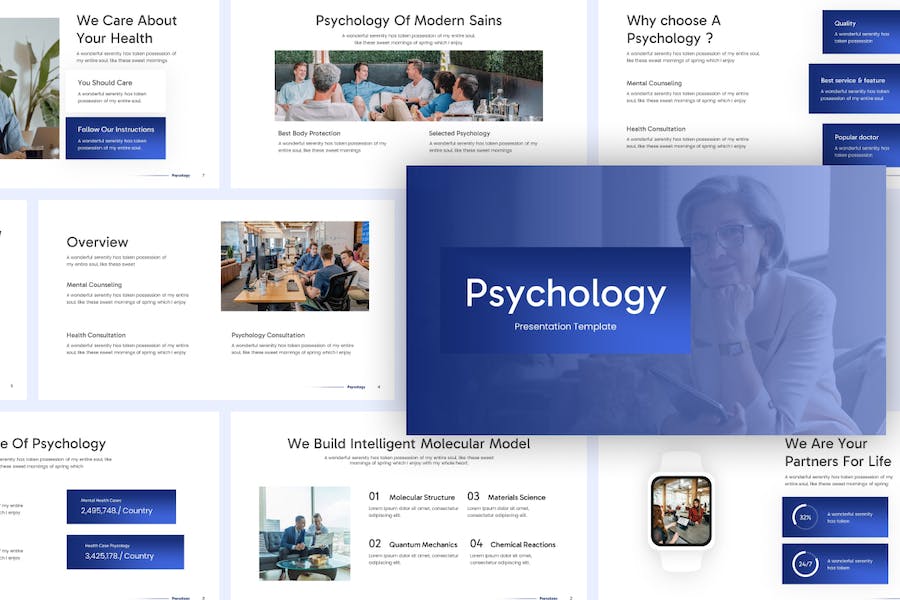
Task: Click the smartwatch mockup image
Action: click(x=681, y=511)
